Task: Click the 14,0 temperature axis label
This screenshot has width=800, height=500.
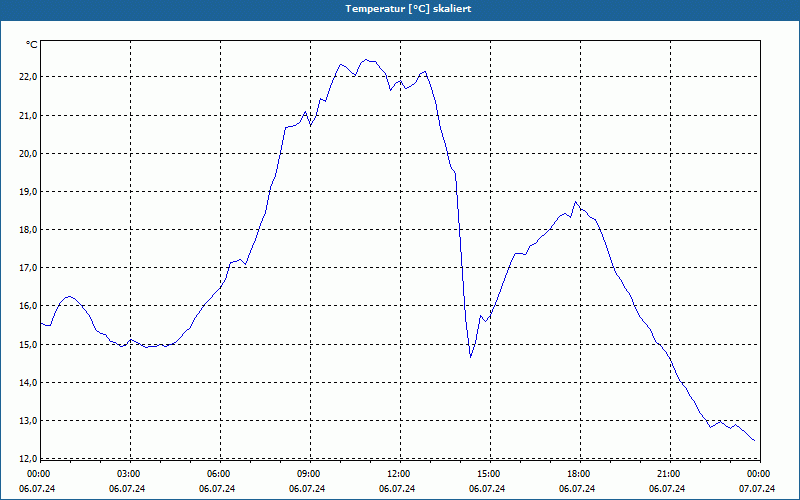Action: point(29,383)
